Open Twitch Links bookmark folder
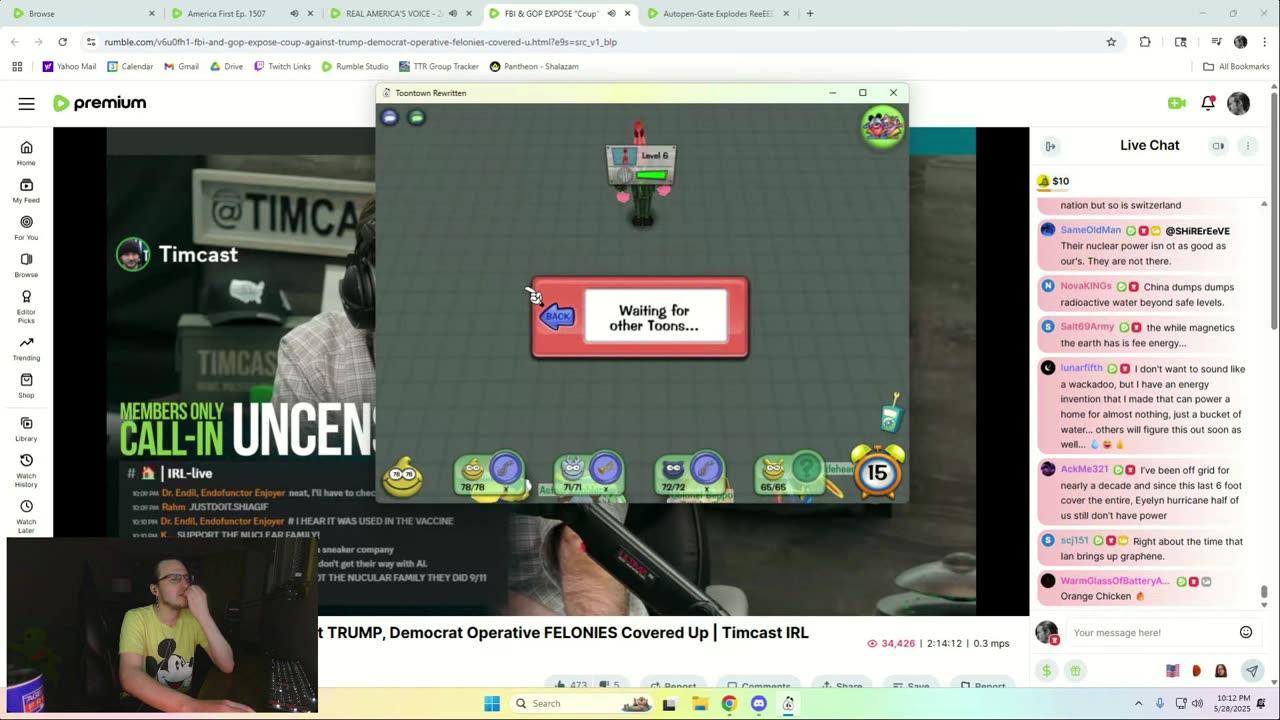This screenshot has height=720, width=1280. [x=281, y=66]
